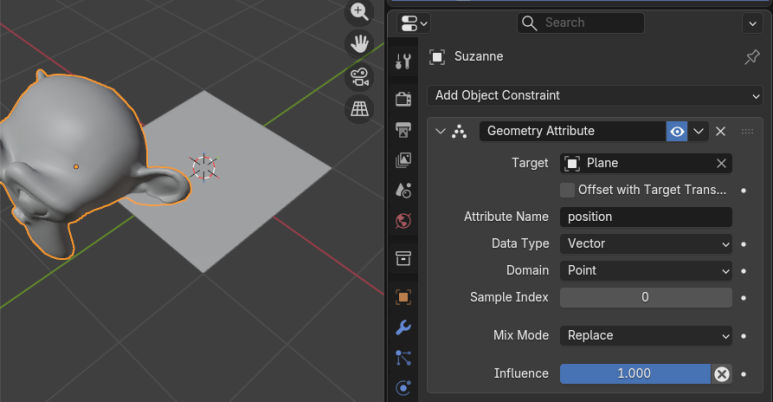Viewport: 773px width, 402px height.
Task: Open the World properties tab
Action: click(403, 221)
